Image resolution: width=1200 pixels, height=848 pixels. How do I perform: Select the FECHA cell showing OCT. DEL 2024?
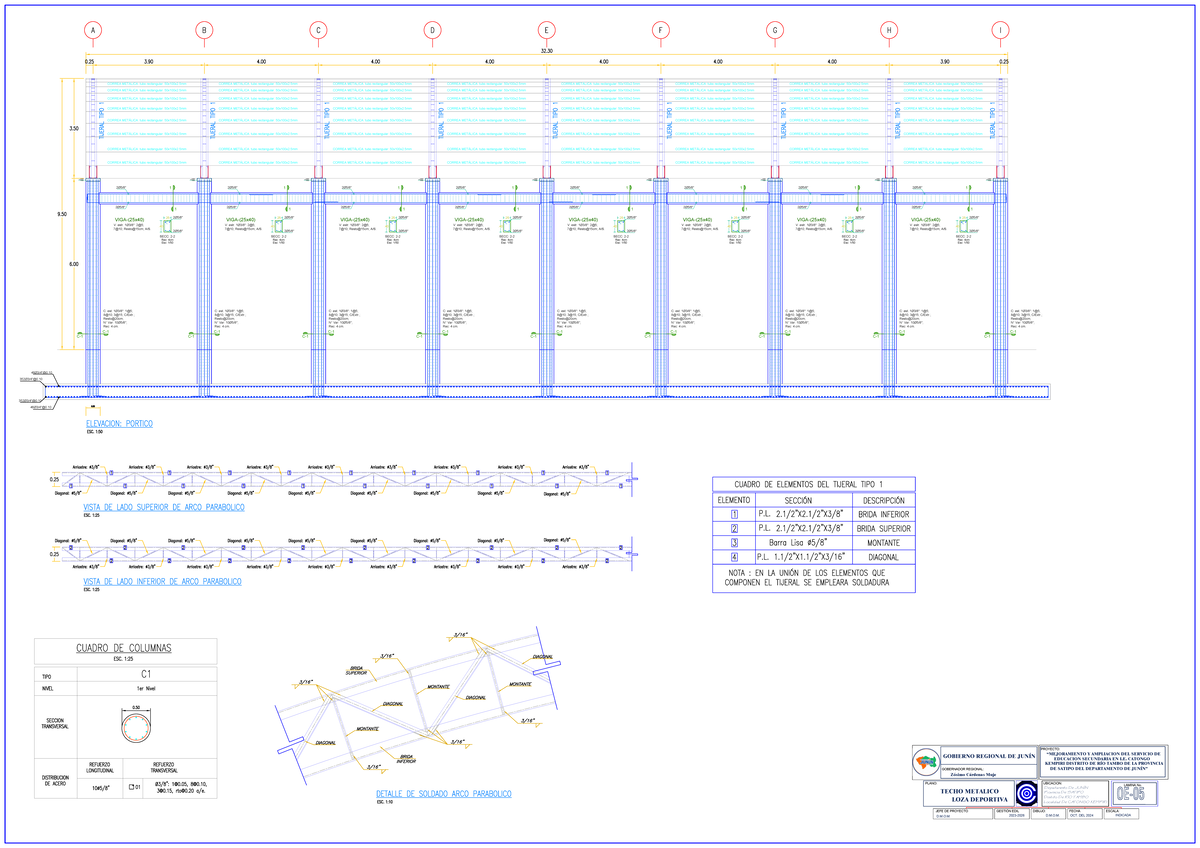1082,814
